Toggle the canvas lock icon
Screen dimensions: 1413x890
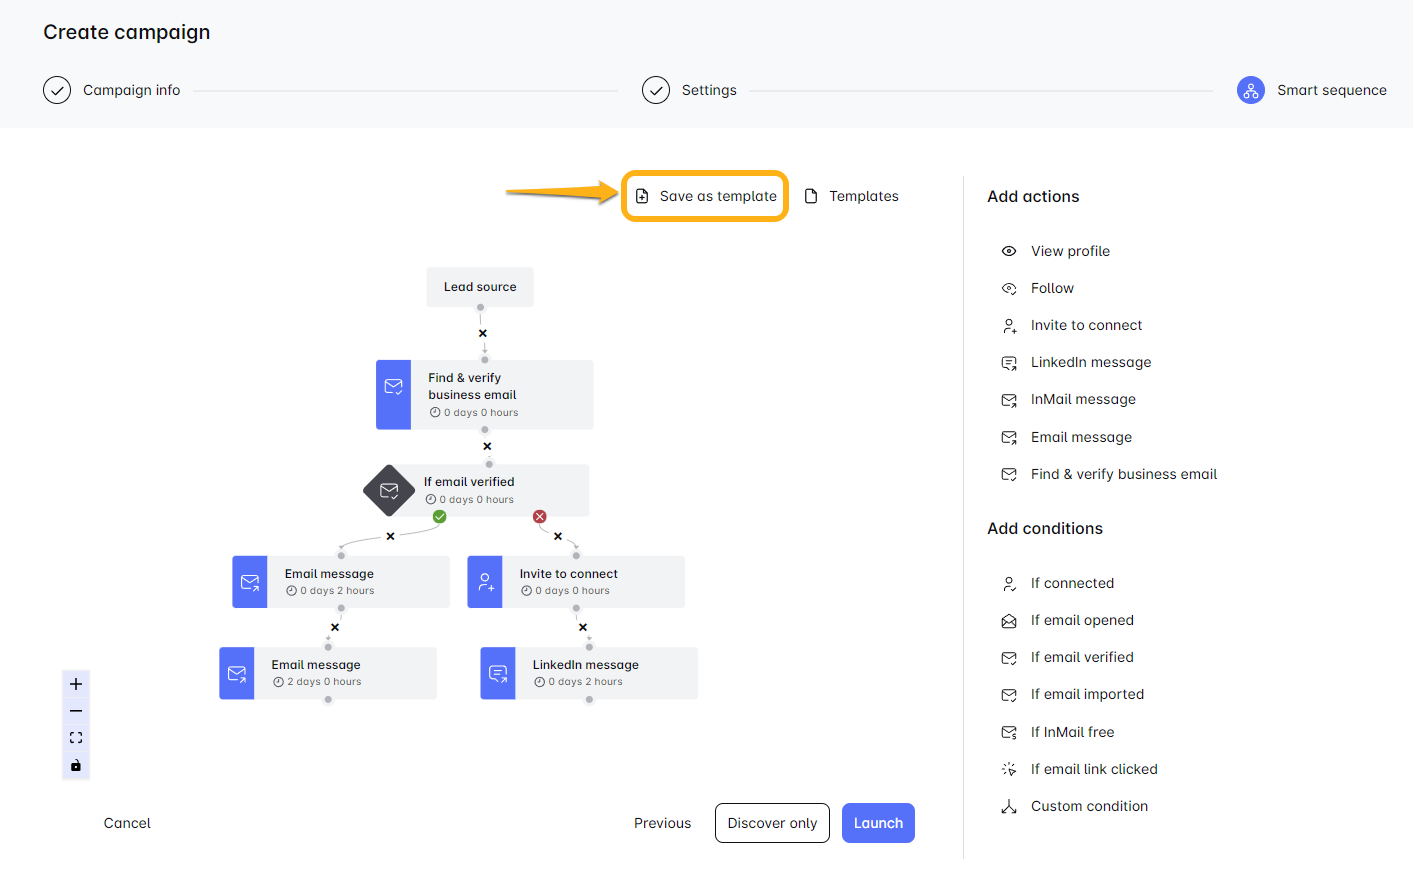pos(76,765)
